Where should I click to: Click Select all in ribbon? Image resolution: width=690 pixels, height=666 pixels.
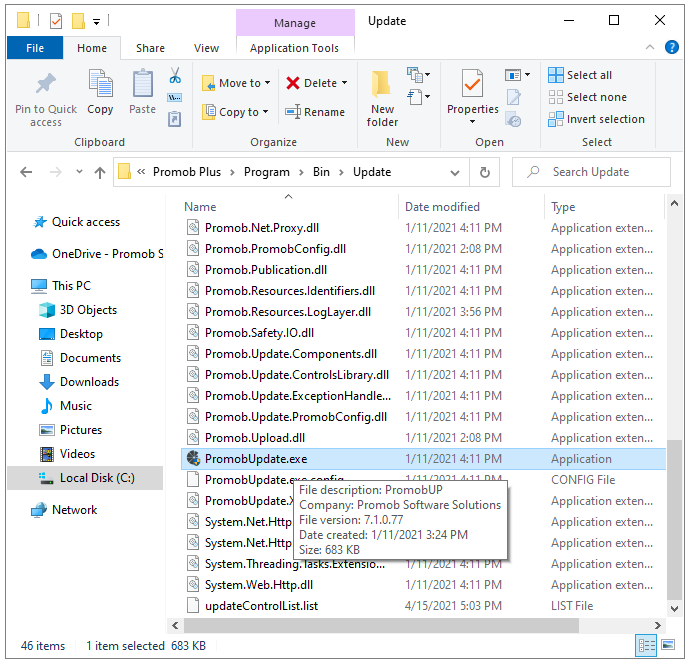(580, 75)
